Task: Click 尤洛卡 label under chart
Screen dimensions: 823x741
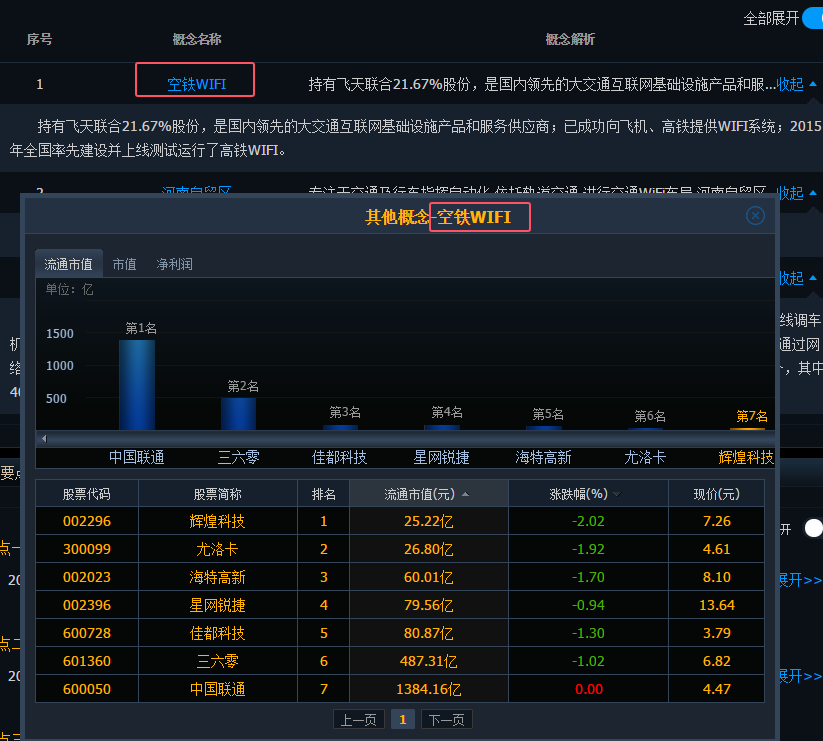Action: 645,457
